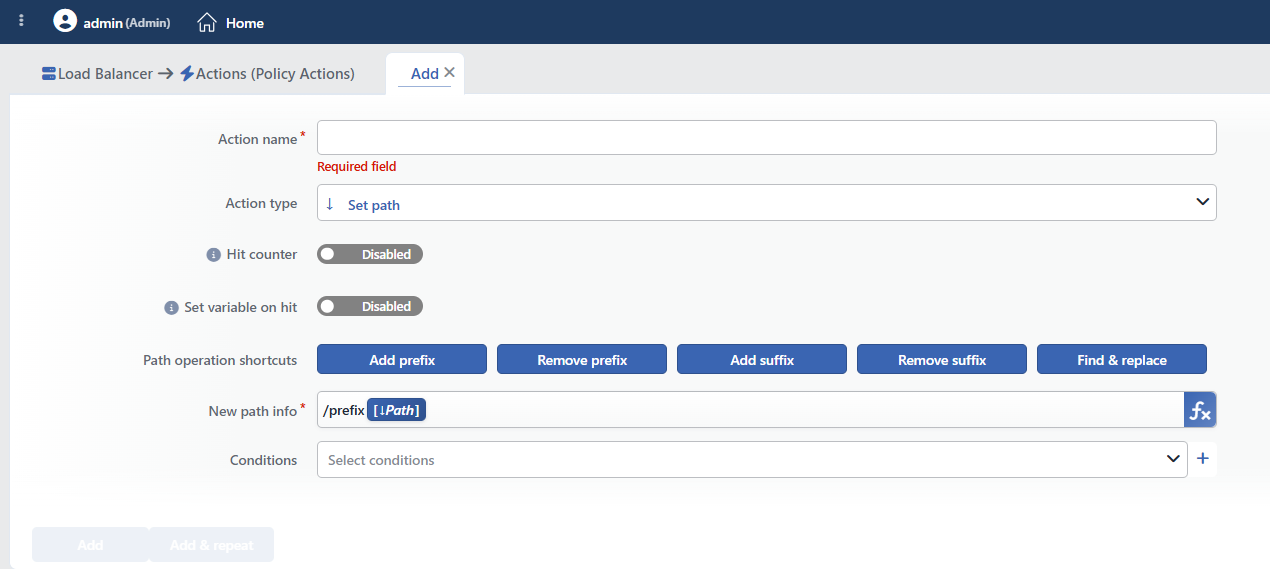This screenshot has height=569, width=1270.
Task: Switch to the Add tab
Action: tap(425, 73)
